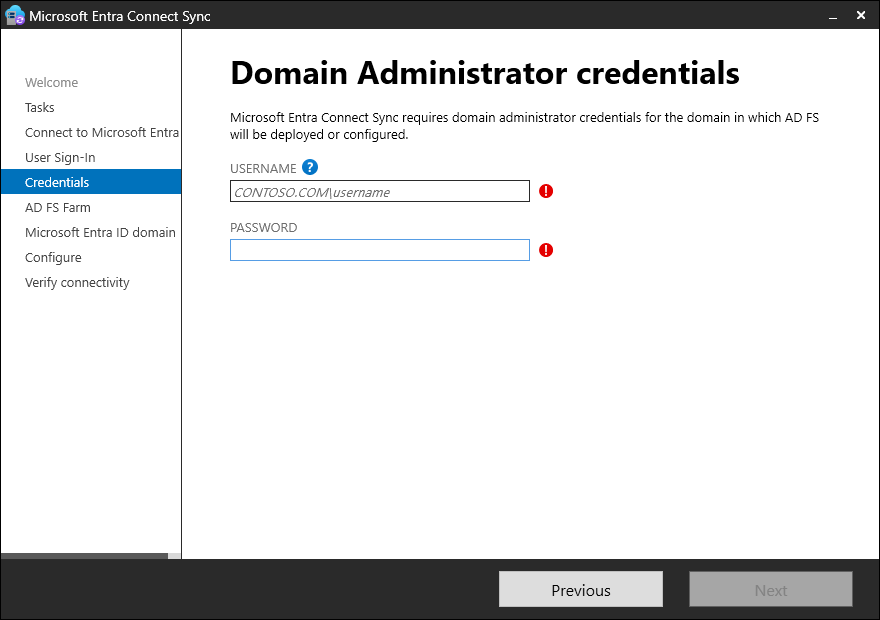Click the disabled Next button

pos(771,589)
